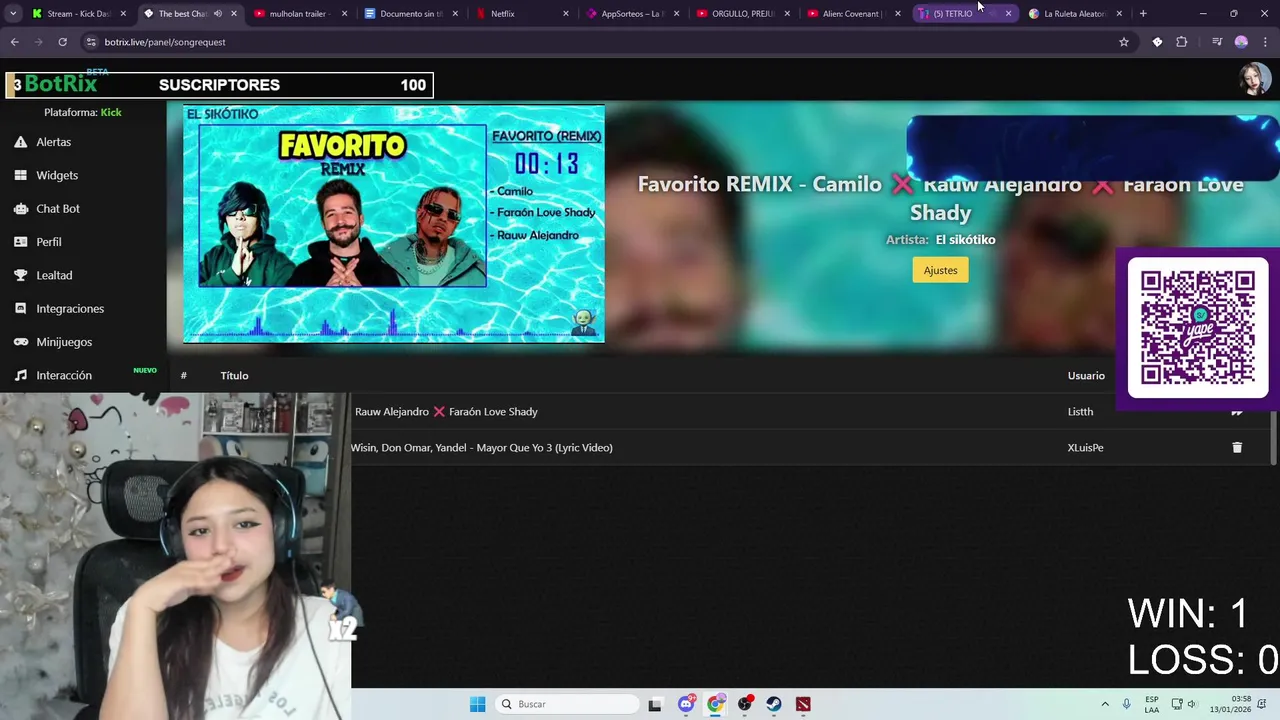The image size is (1280, 720).
Task: Go back in browser
Action: pyautogui.click(x=14, y=42)
